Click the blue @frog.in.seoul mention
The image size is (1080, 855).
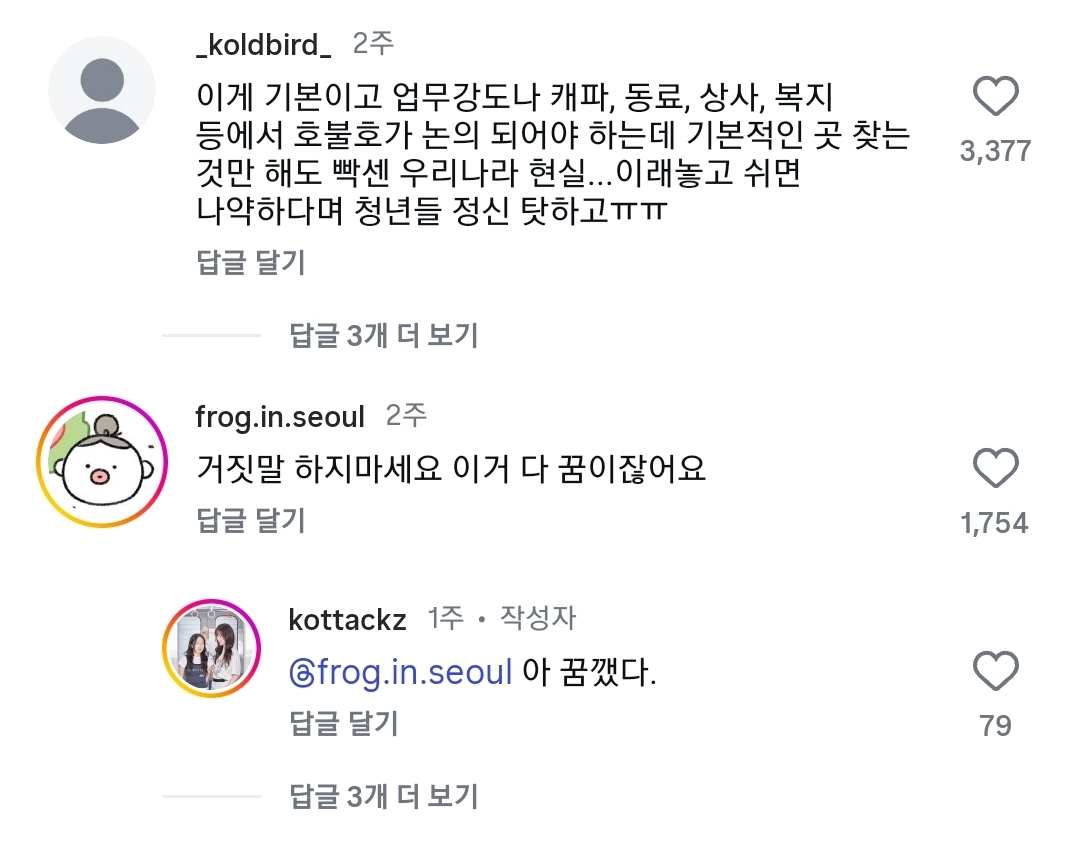pyautogui.click(x=400, y=672)
